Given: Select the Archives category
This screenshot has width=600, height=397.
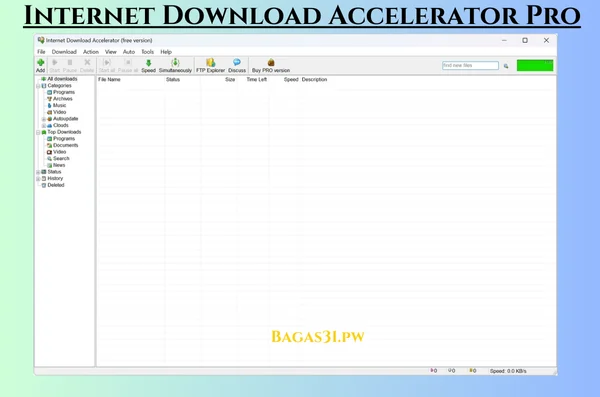Looking at the screenshot, I should 62,99.
